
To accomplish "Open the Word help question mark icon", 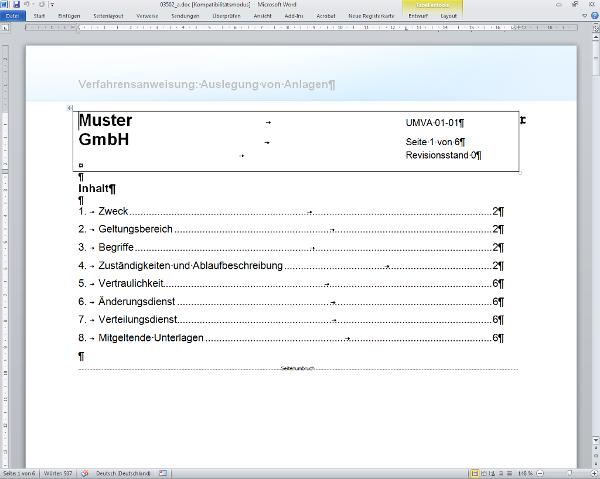I will point(593,17).
